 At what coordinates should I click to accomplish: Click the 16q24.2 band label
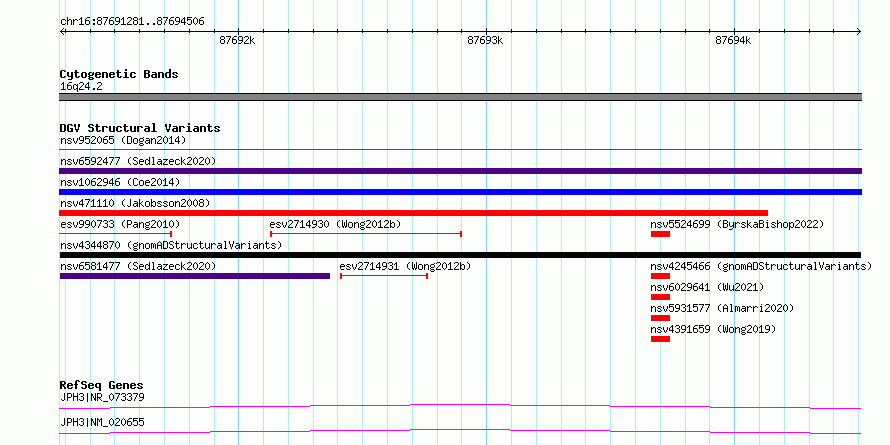[81, 86]
